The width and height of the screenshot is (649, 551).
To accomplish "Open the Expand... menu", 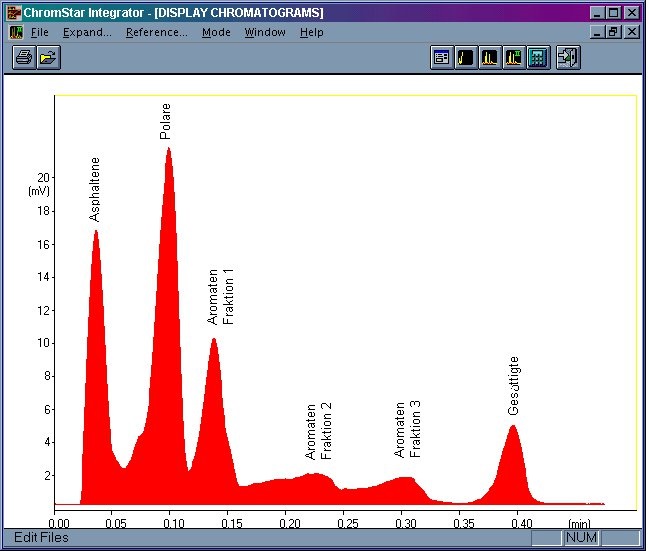I will tap(87, 32).
